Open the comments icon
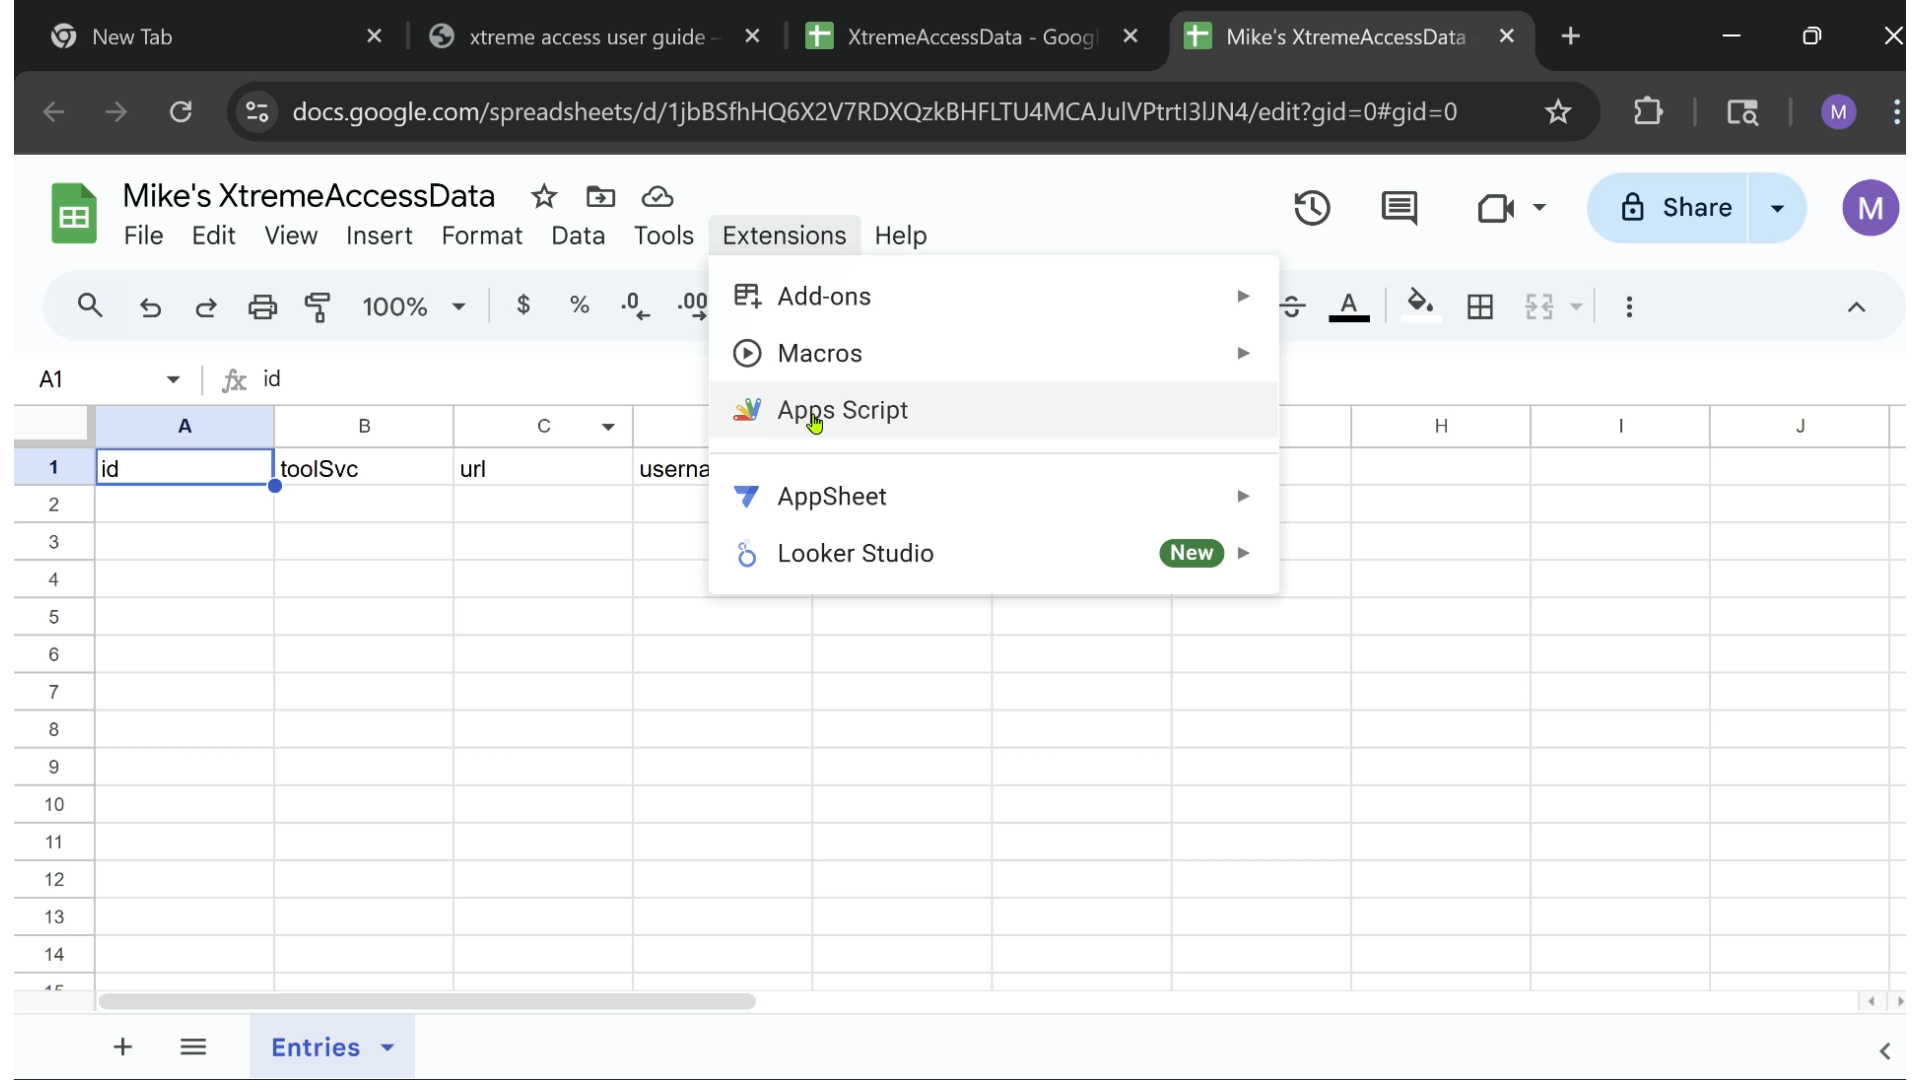The width and height of the screenshot is (1920, 1080). pos(1399,208)
